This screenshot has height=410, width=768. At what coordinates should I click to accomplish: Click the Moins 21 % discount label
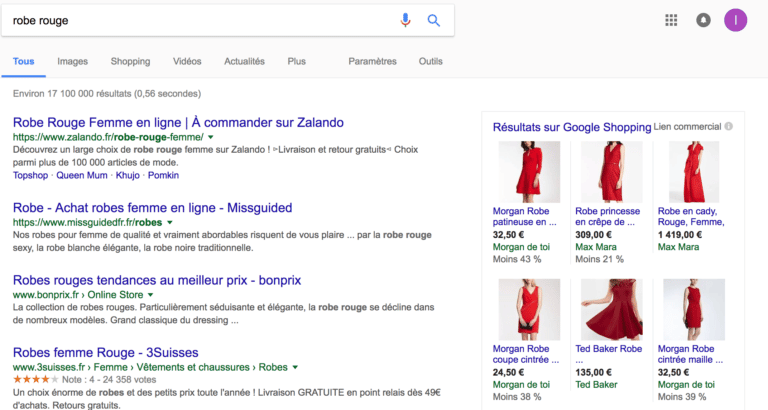click(x=600, y=259)
